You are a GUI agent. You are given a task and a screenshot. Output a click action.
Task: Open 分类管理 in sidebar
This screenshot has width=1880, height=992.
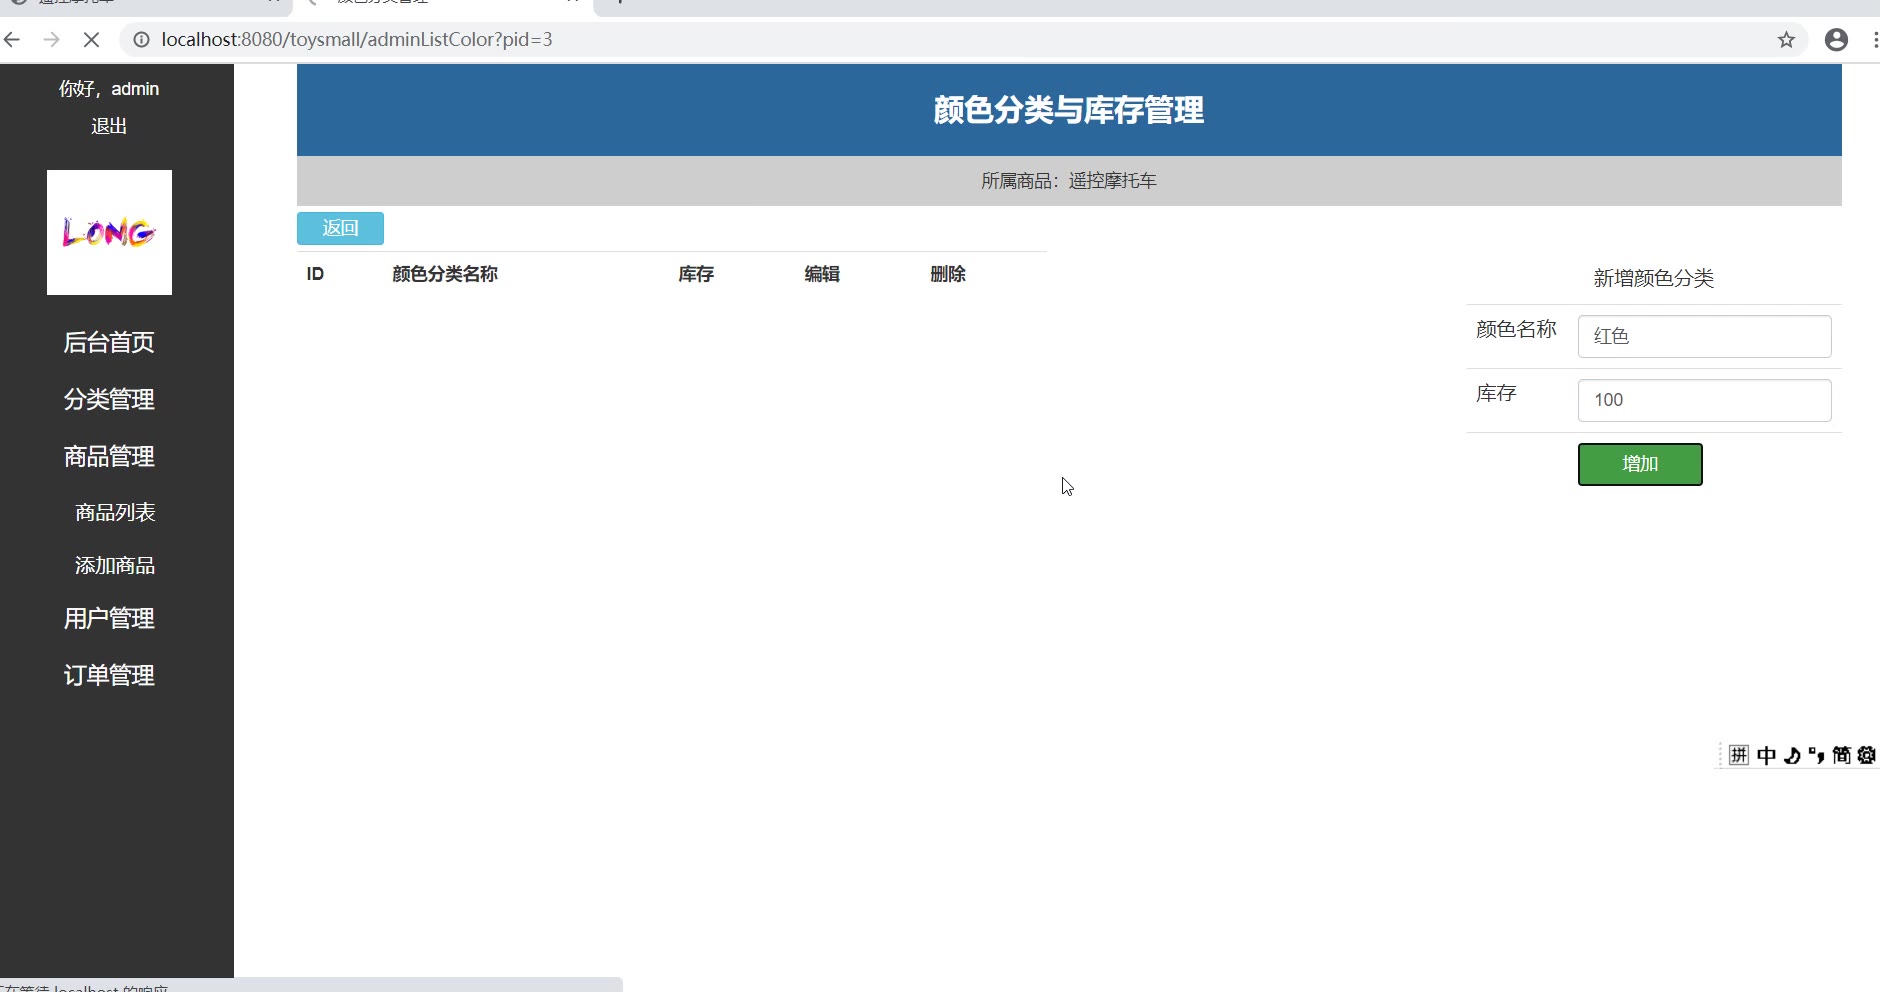tap(109, 399)
